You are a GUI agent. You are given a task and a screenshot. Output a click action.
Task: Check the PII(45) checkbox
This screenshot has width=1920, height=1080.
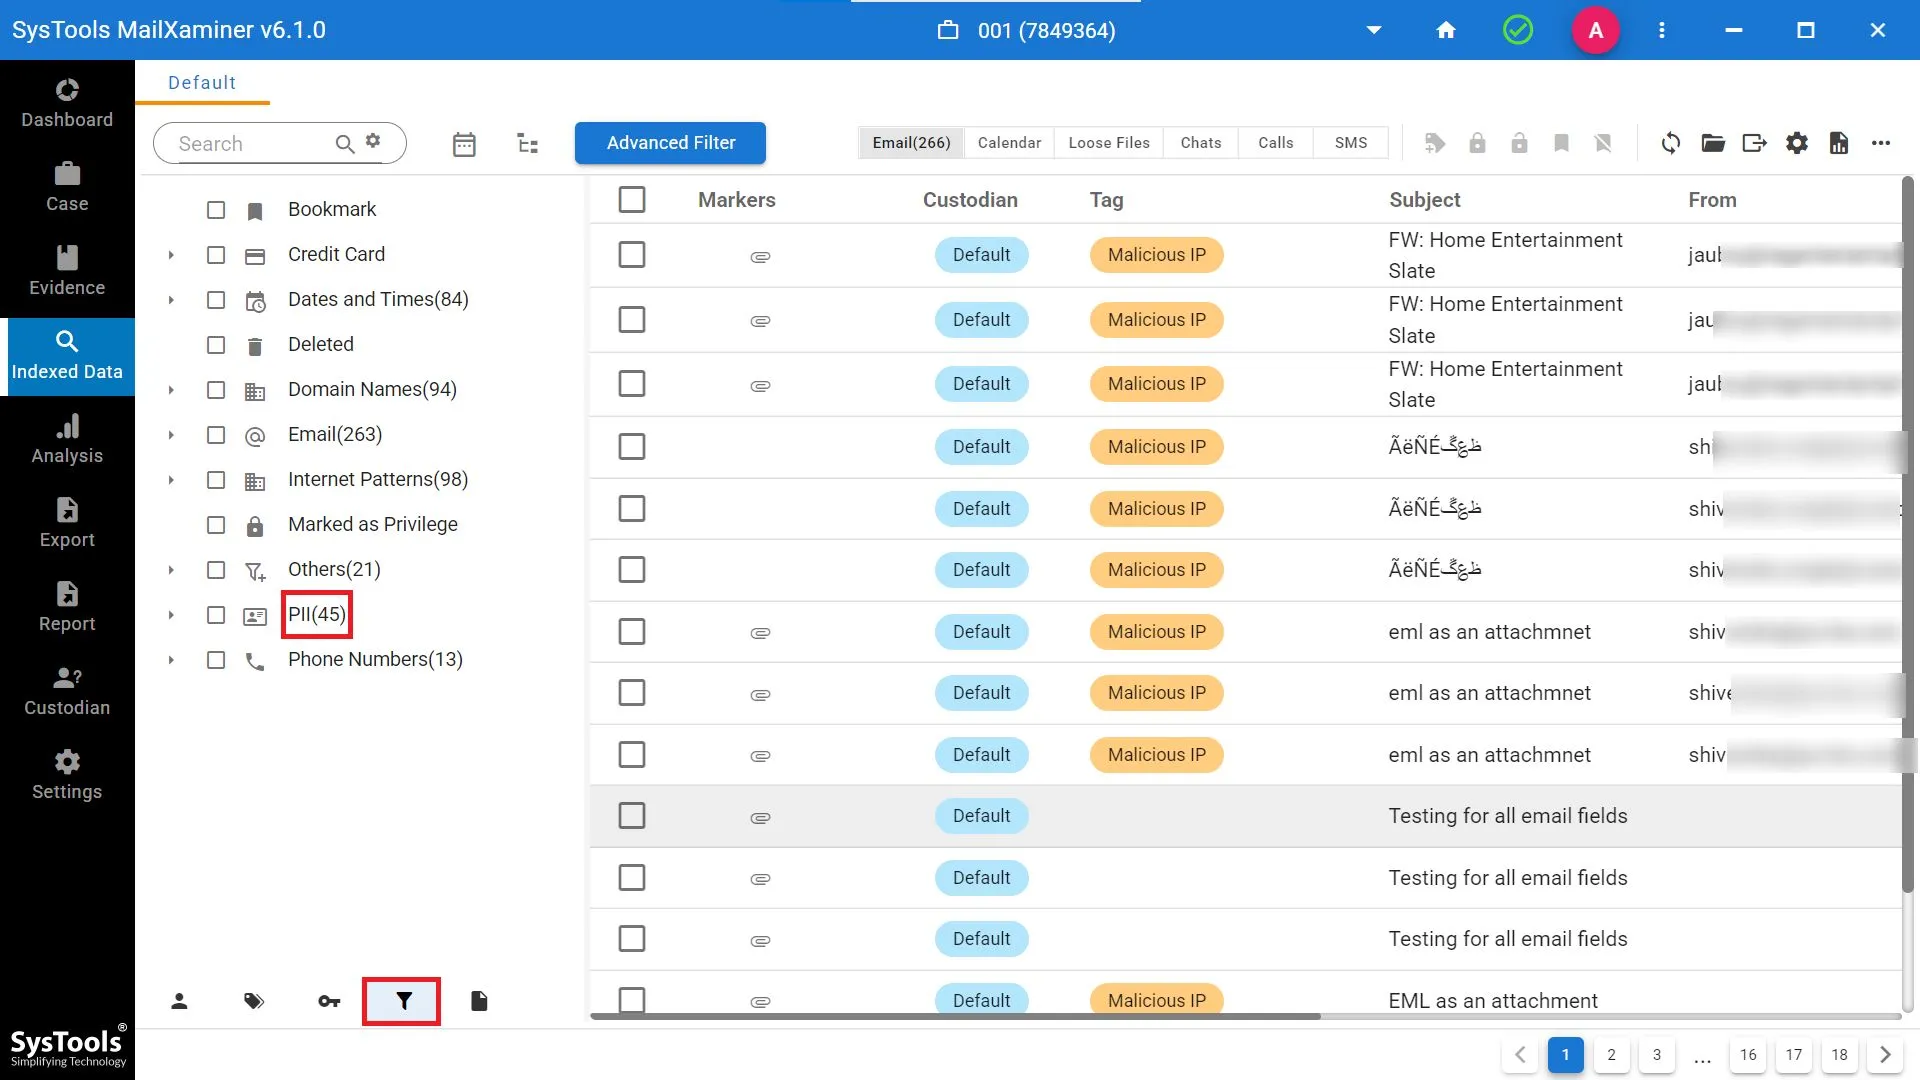click(x=216, y=615)
